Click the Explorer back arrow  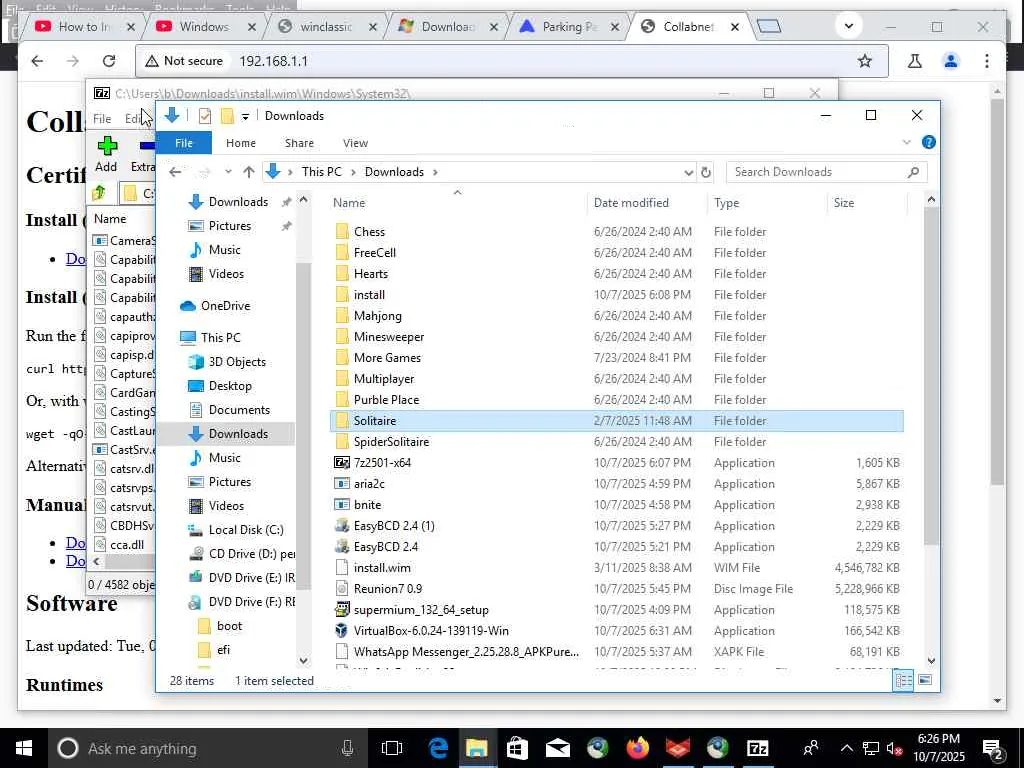pyautogui.click(x=175, y=172)
